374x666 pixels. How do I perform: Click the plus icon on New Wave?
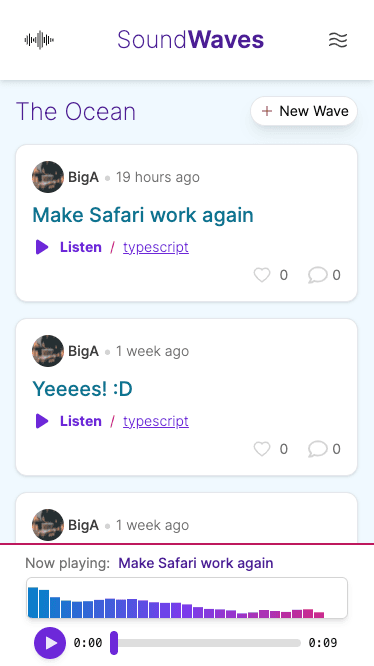[267, 111]
